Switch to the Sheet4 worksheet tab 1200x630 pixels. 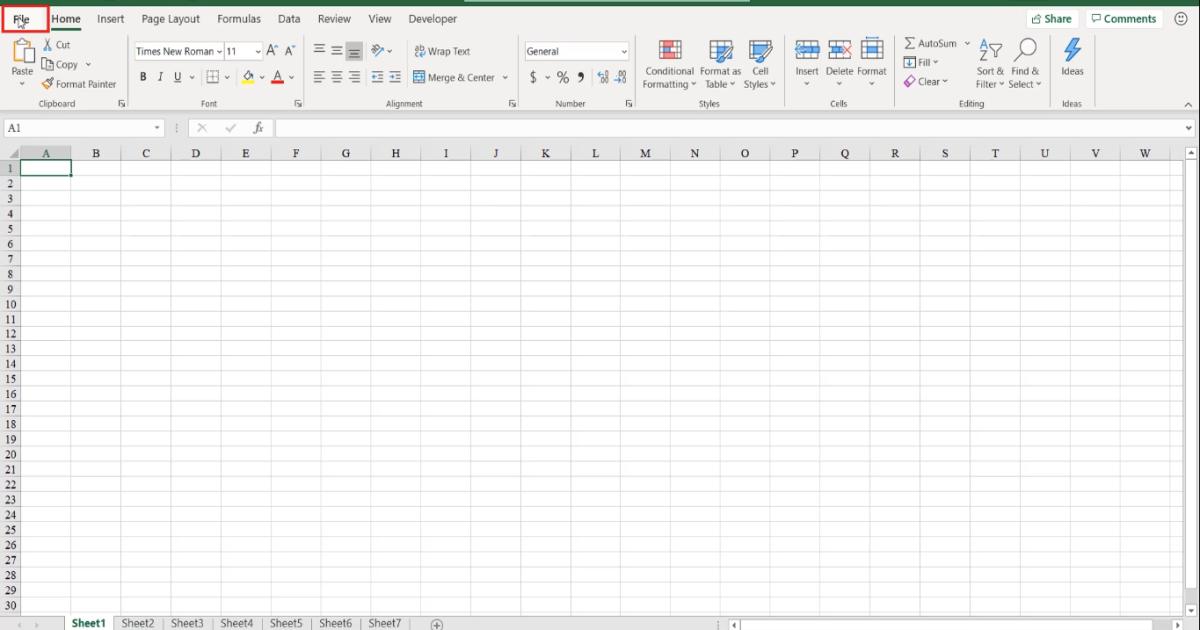coord(236,622)
